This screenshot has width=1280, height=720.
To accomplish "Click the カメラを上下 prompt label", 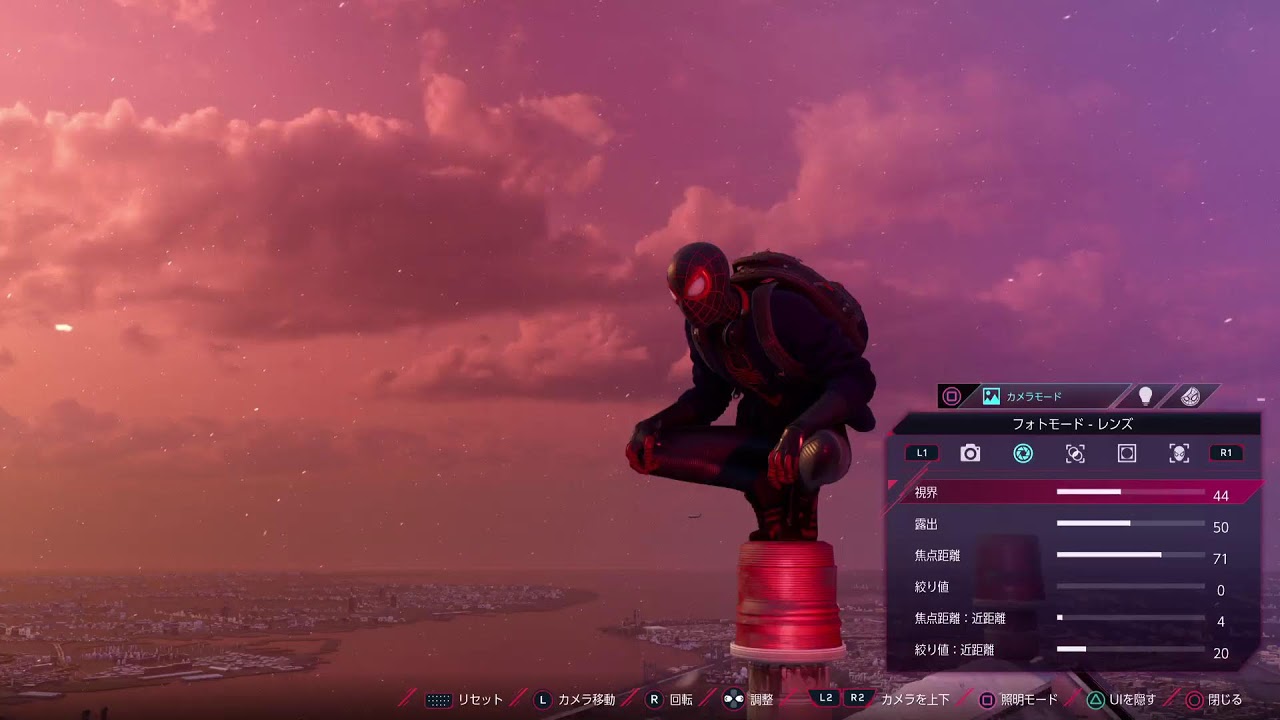I will [915, 700].
